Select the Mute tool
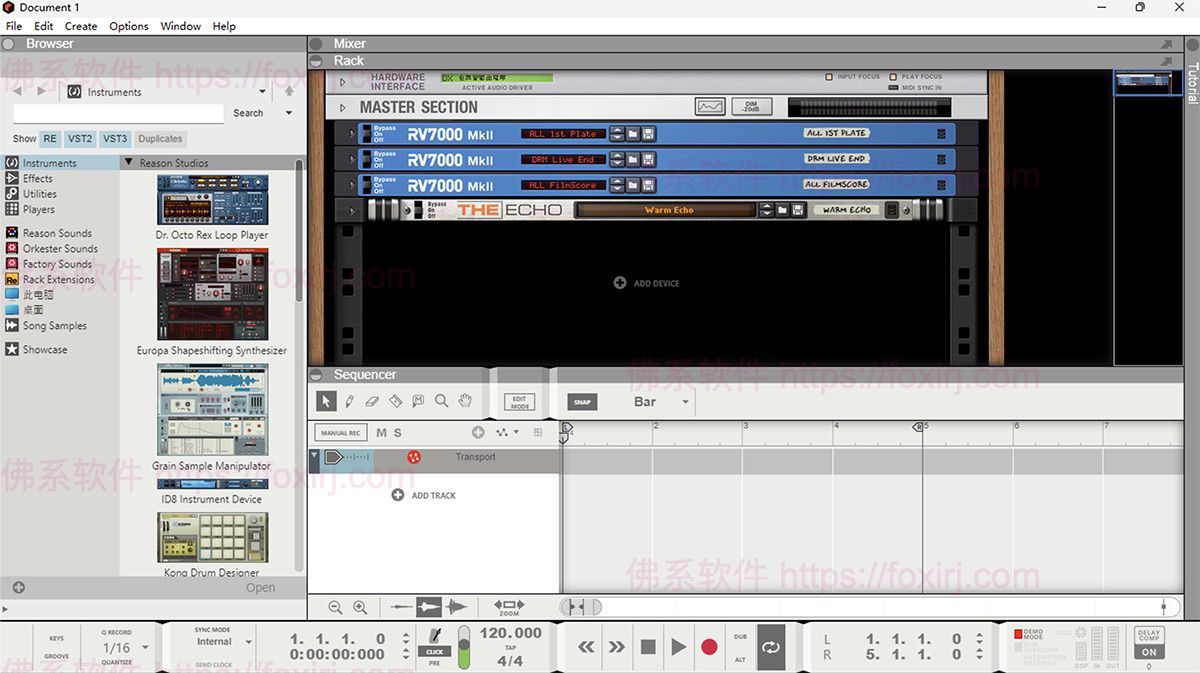This screenshot has height=673, width=1200. (418, 401)
